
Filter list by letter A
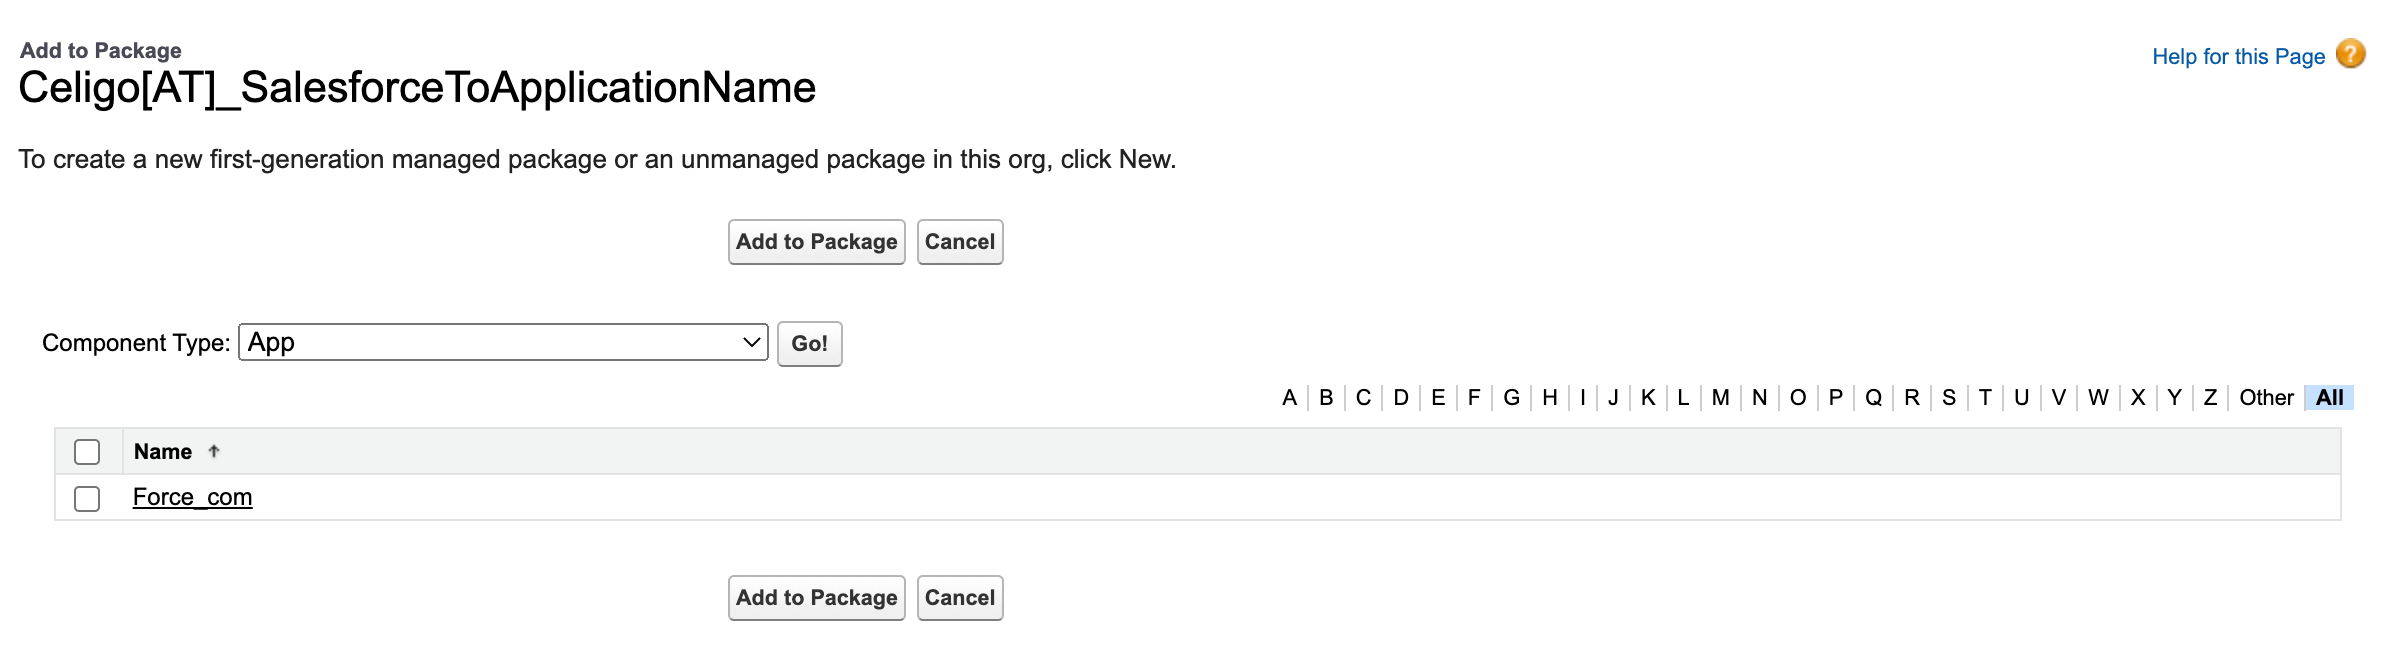(x=1290, y=398)
